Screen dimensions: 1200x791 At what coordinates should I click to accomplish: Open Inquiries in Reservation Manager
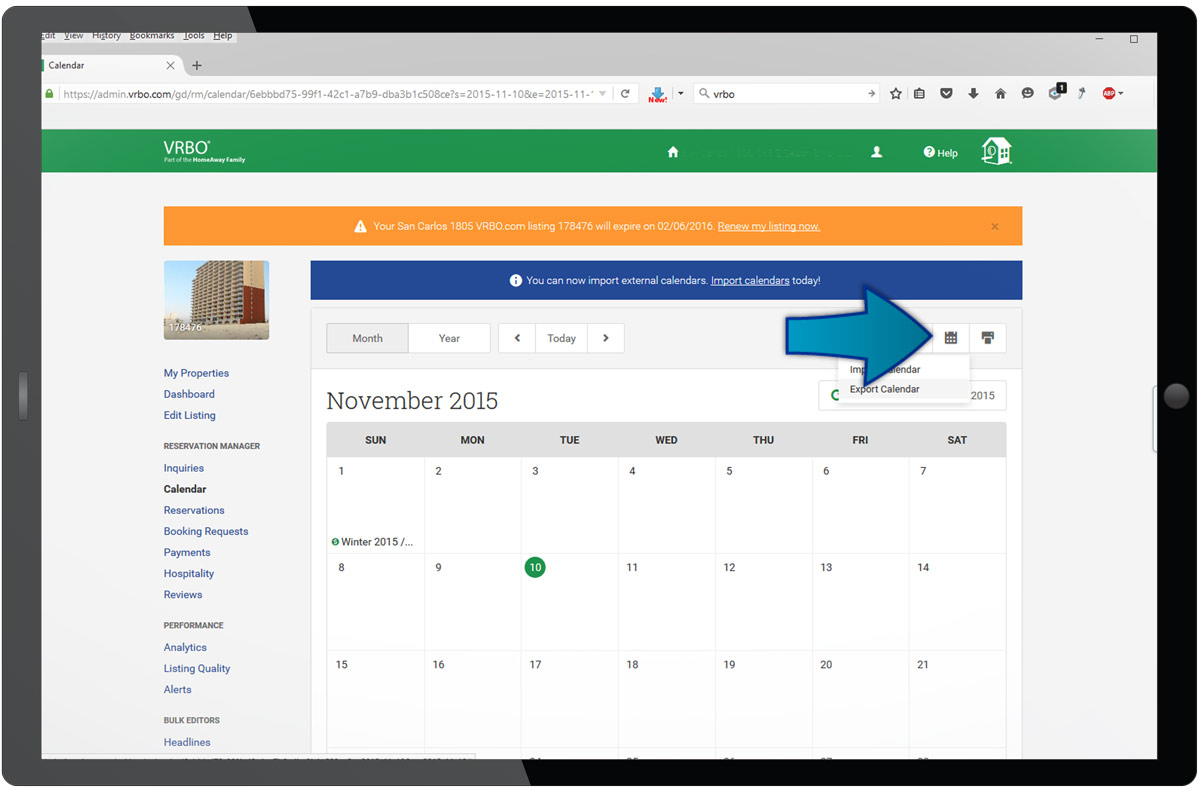pyautogui.click(x=184, y=468)
